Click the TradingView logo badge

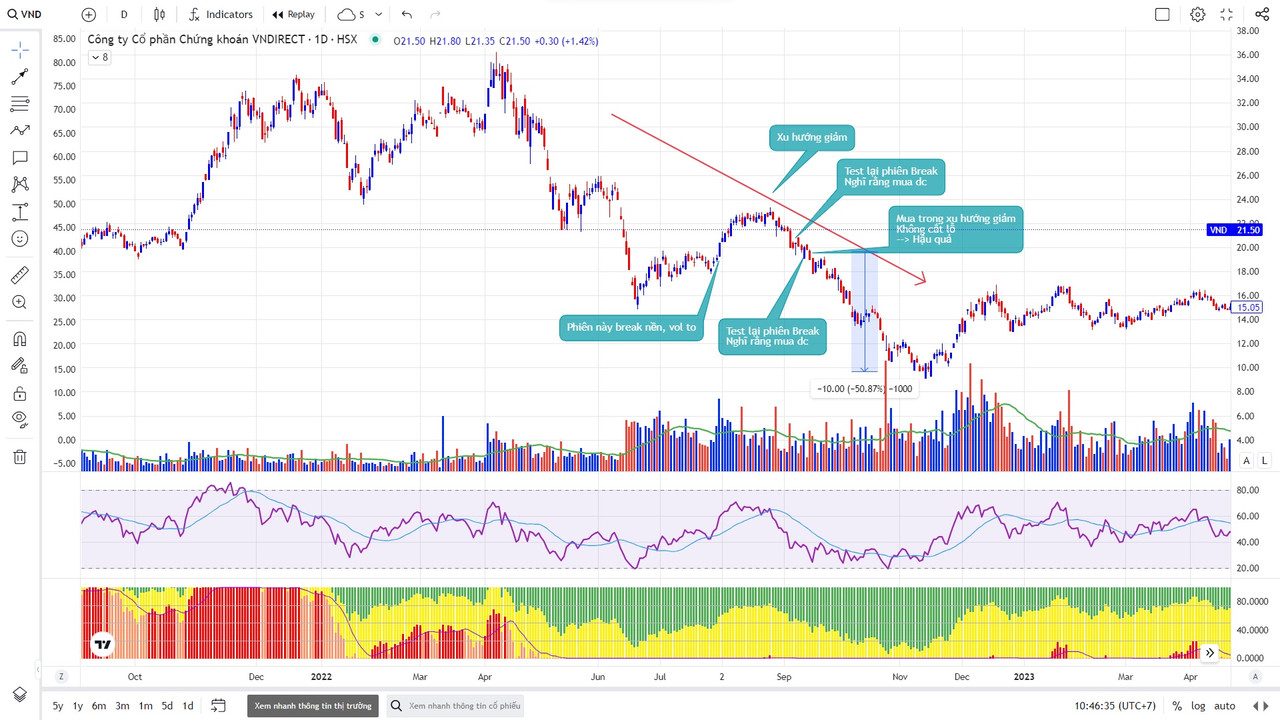101,645
